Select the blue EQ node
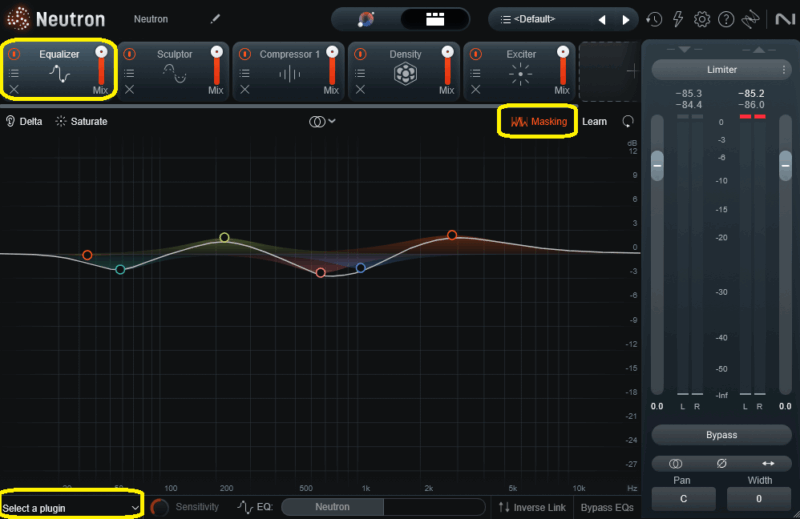Screen dimensions: 800x519 [x=360, y=267]
